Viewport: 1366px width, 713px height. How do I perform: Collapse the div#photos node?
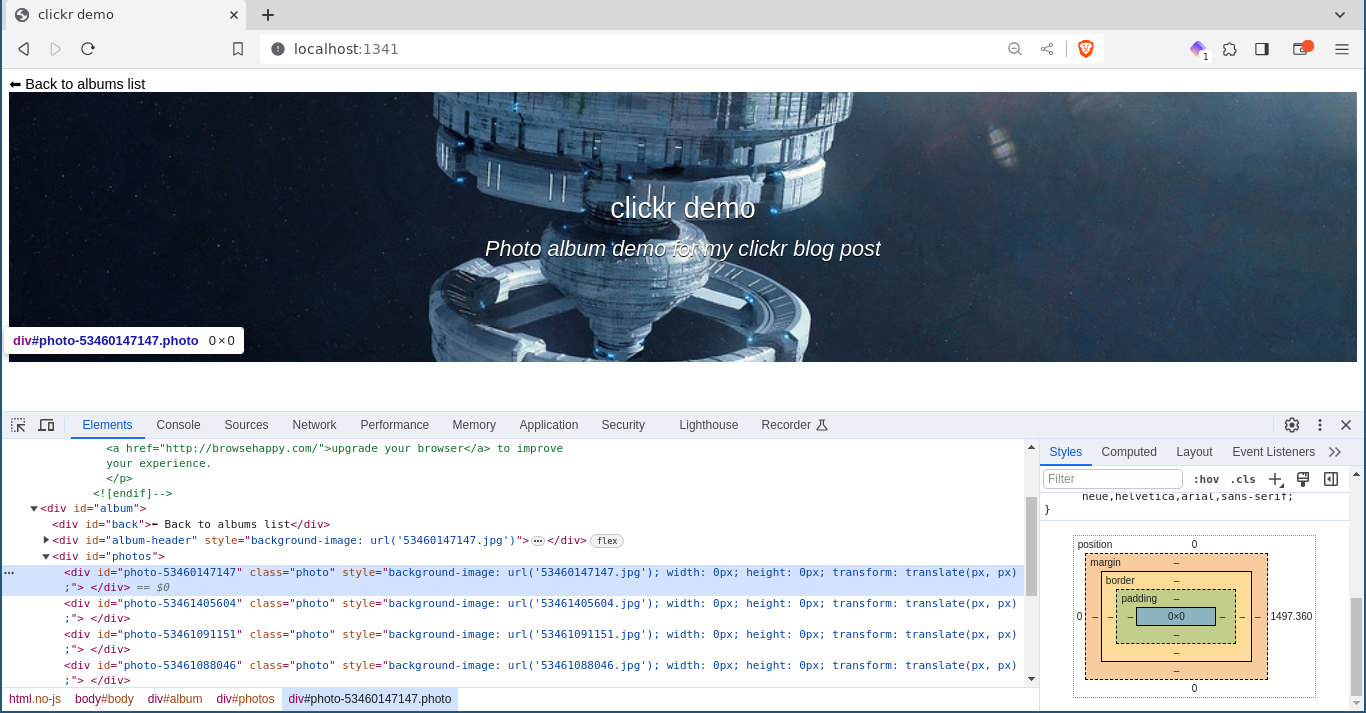coord(46,556)
